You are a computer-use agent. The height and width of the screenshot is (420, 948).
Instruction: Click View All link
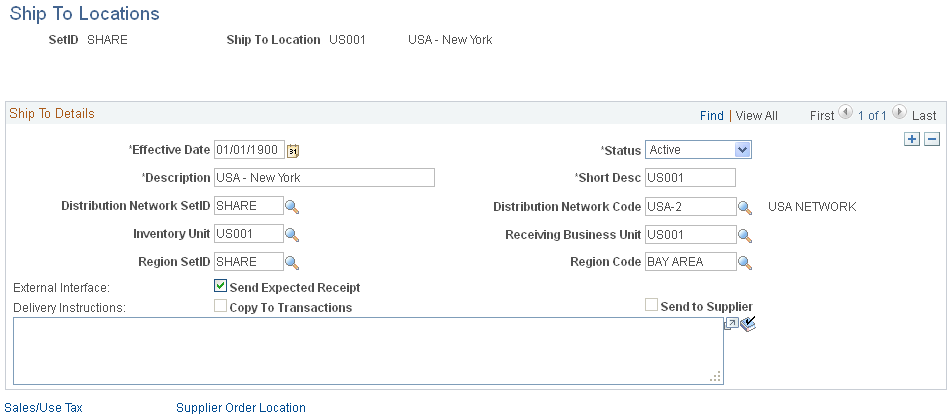click(x=757, y=115)
